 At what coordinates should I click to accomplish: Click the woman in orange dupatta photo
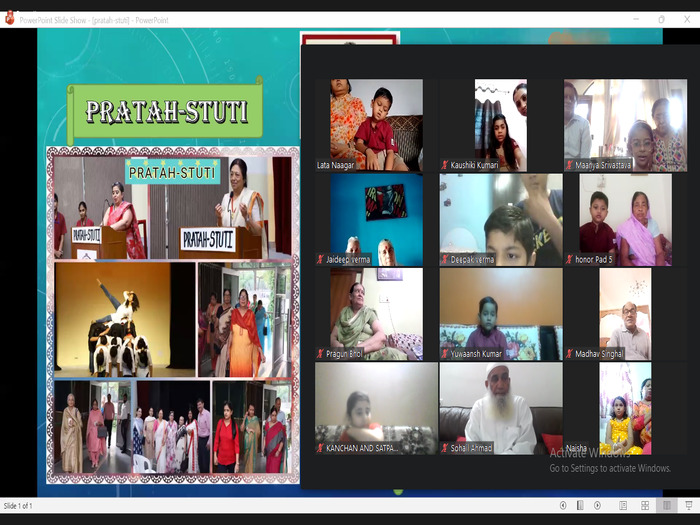pyautogui.click(x=245, y=320)
